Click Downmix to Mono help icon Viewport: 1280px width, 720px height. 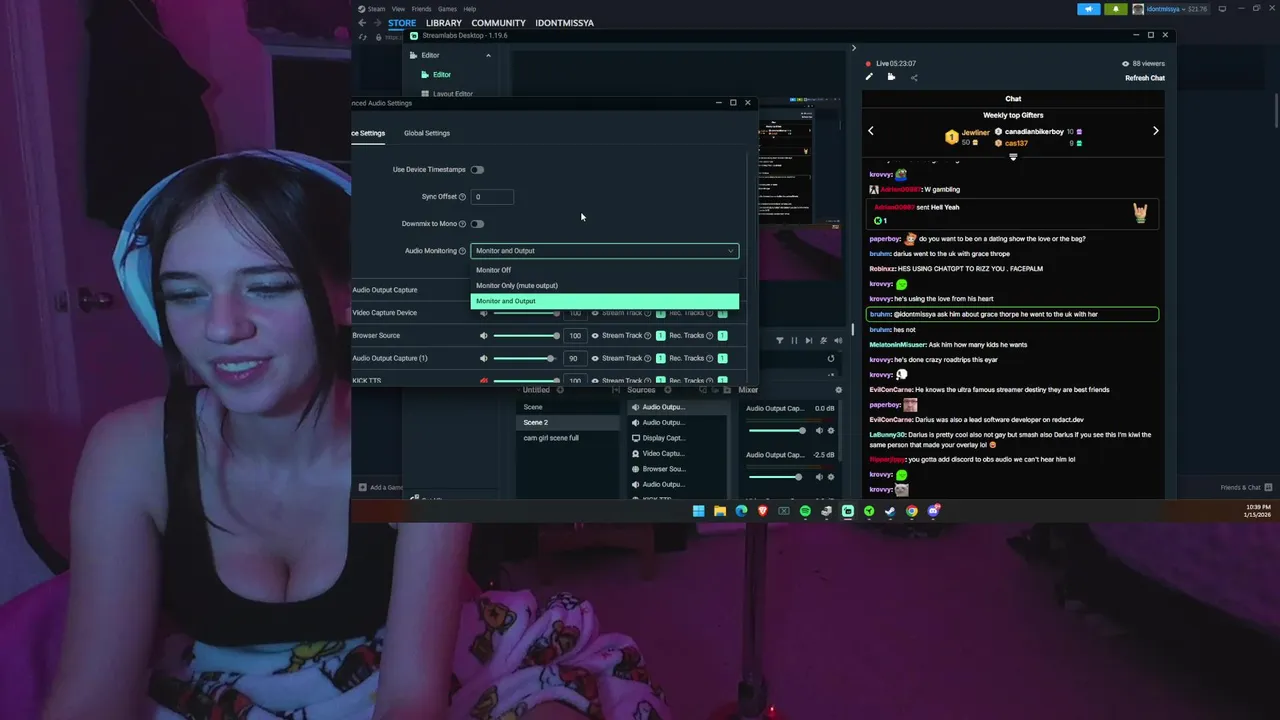pos(462,224)
